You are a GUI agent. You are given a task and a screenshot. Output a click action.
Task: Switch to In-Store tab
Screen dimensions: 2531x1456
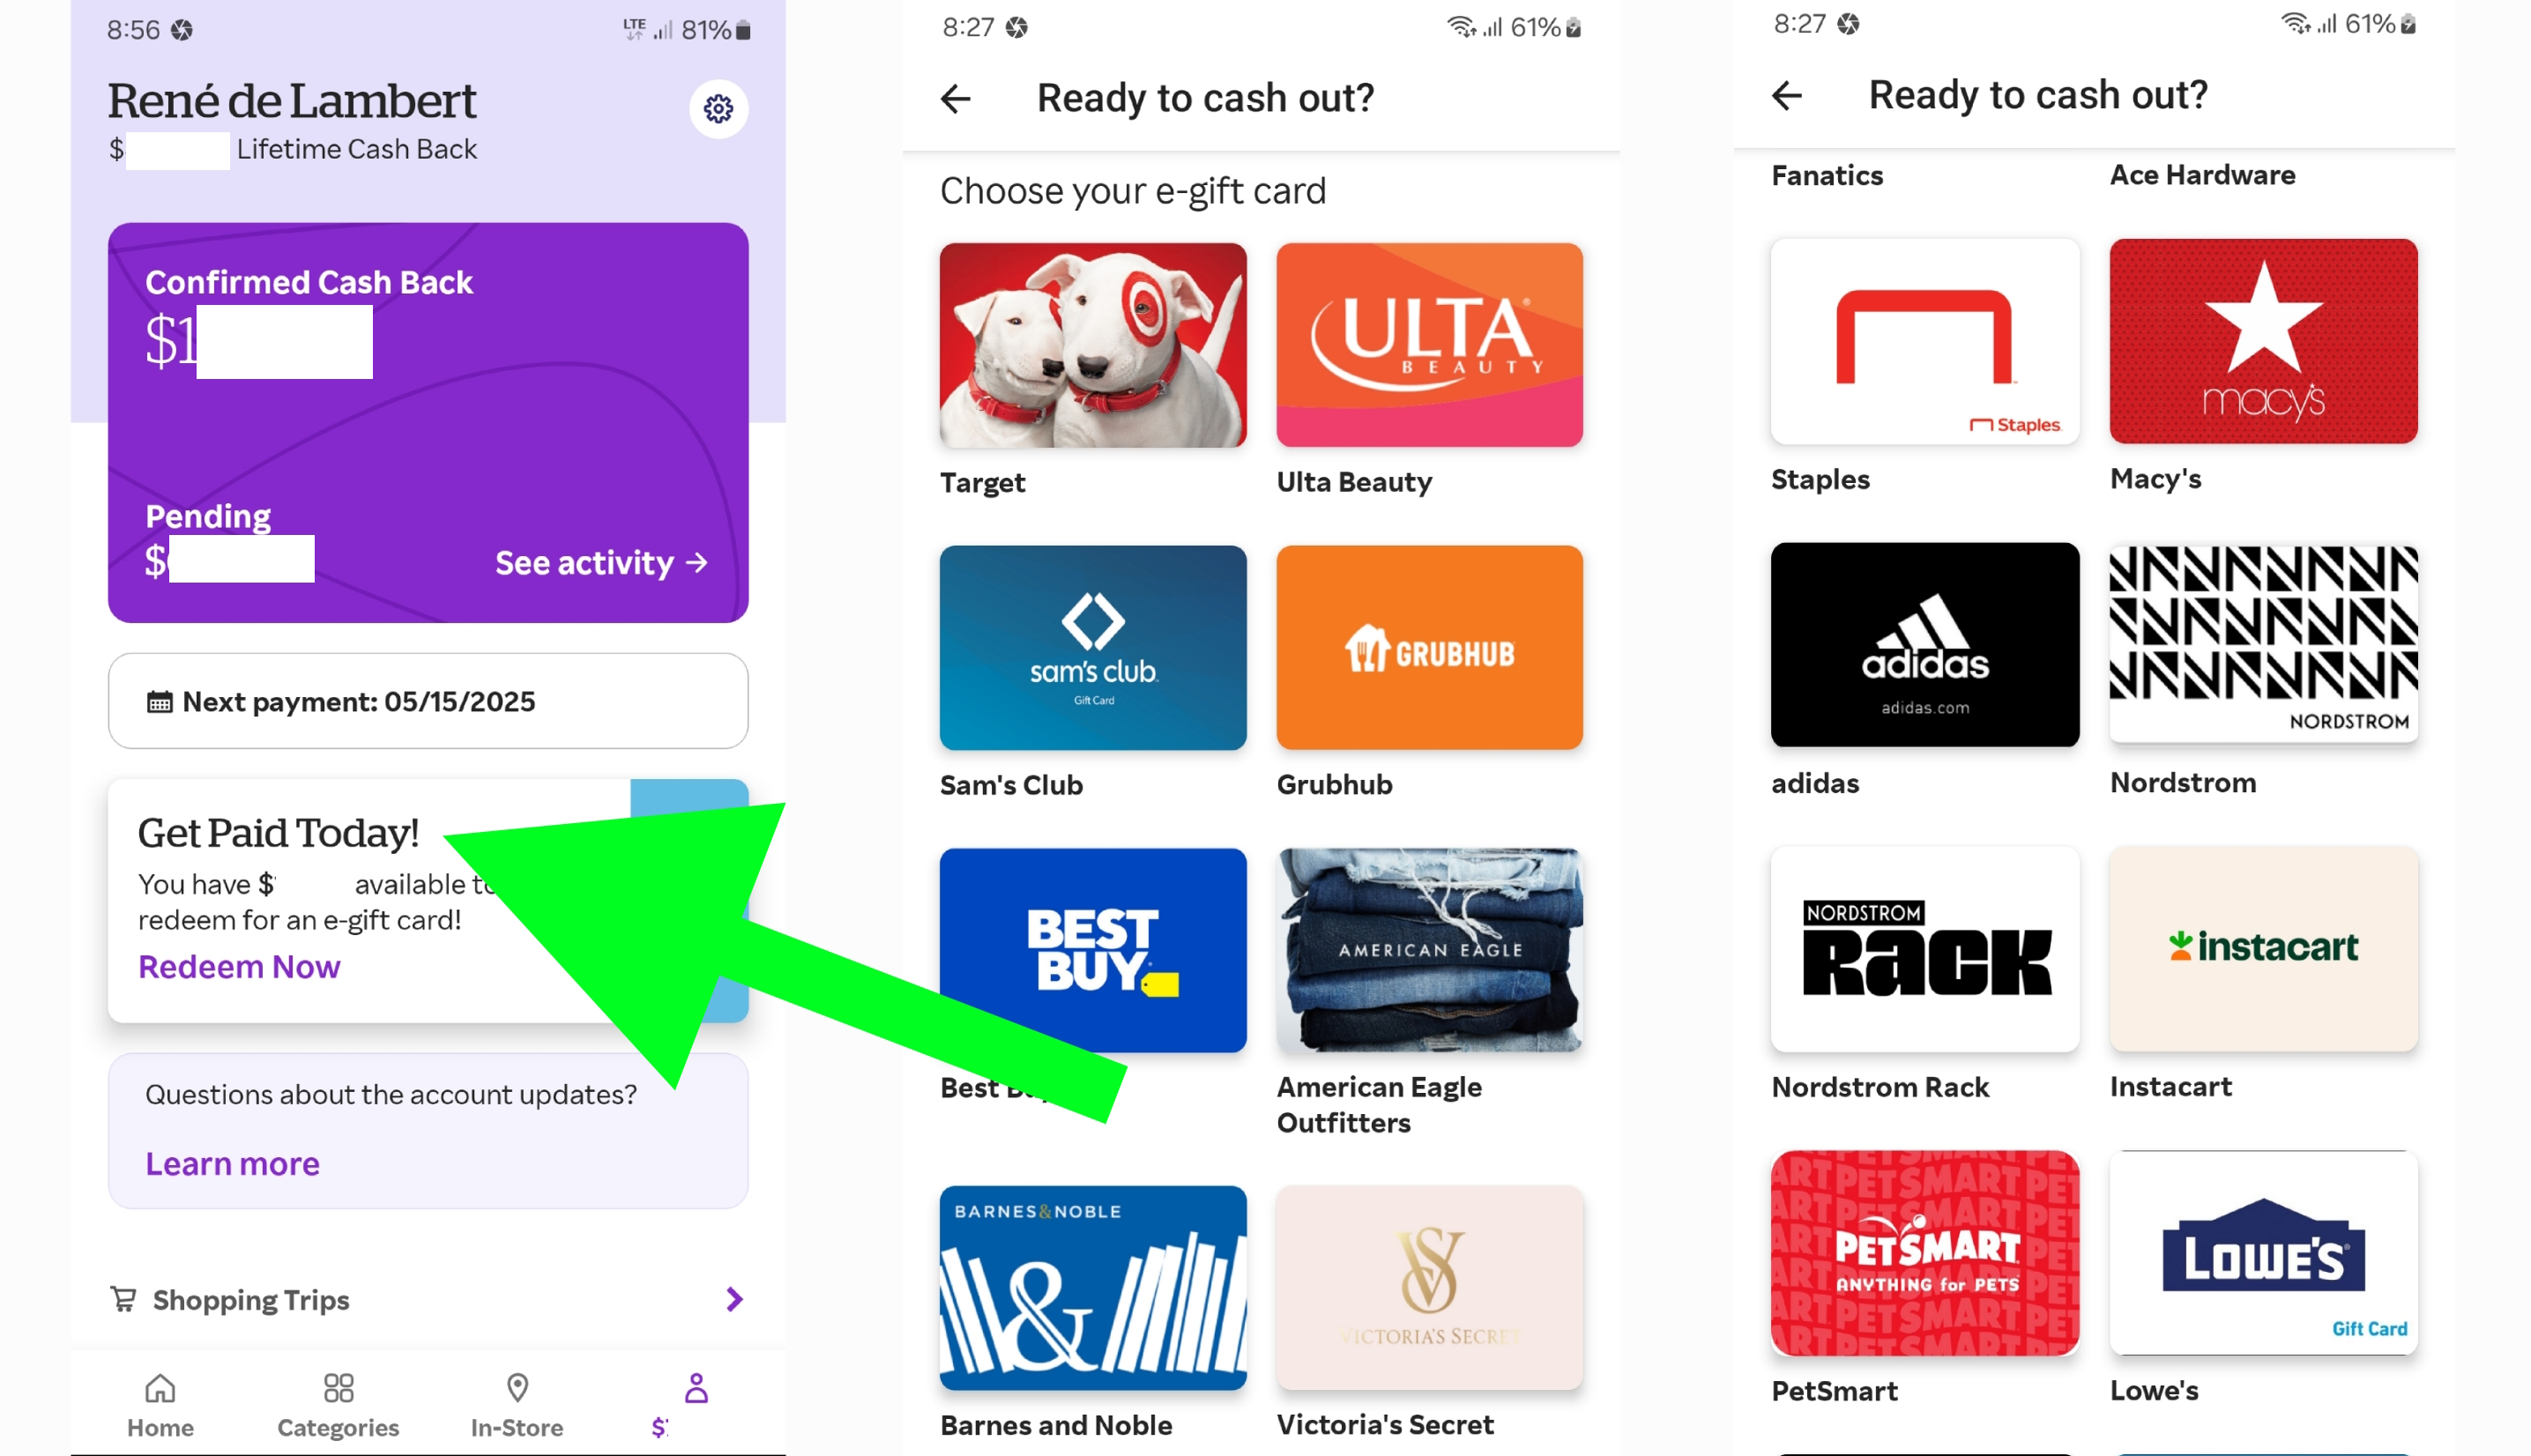517,1405
